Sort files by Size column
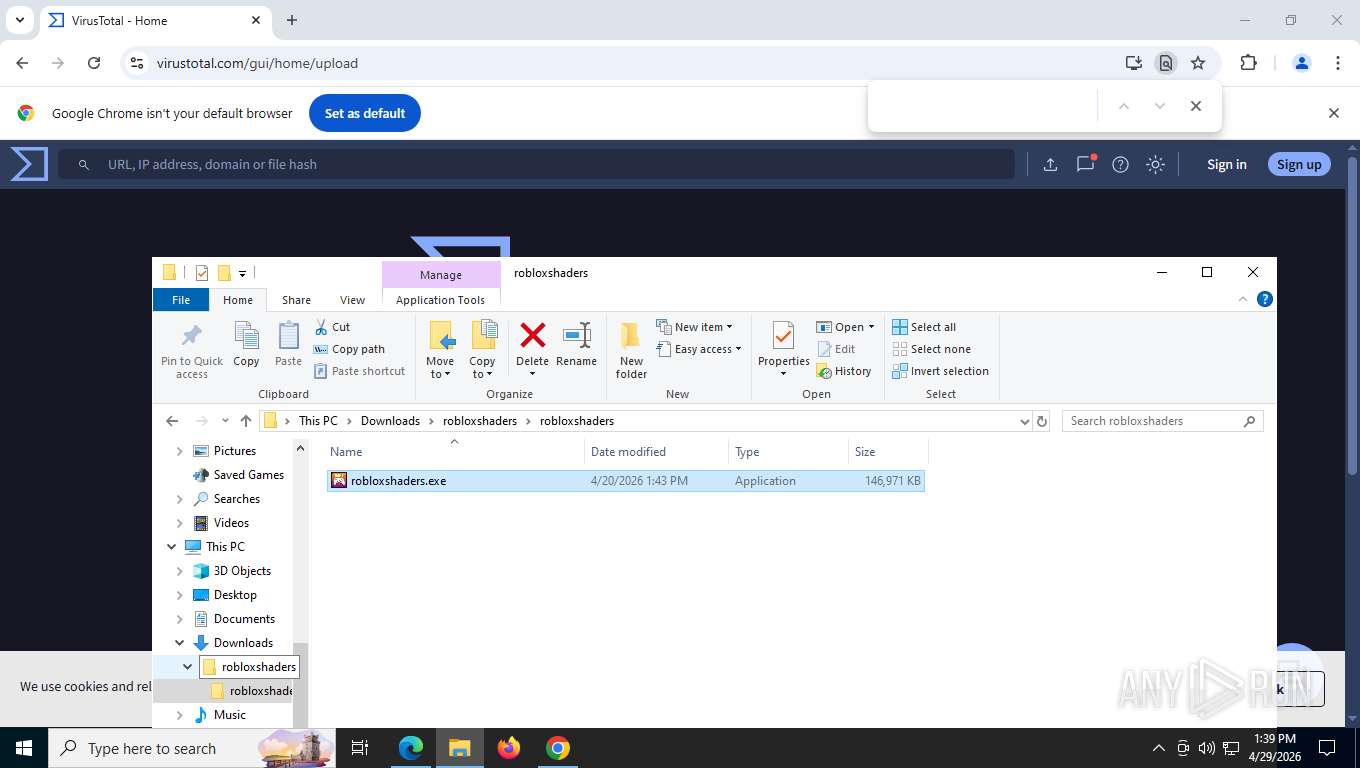1360x768 pixels. tap(888, 452)
